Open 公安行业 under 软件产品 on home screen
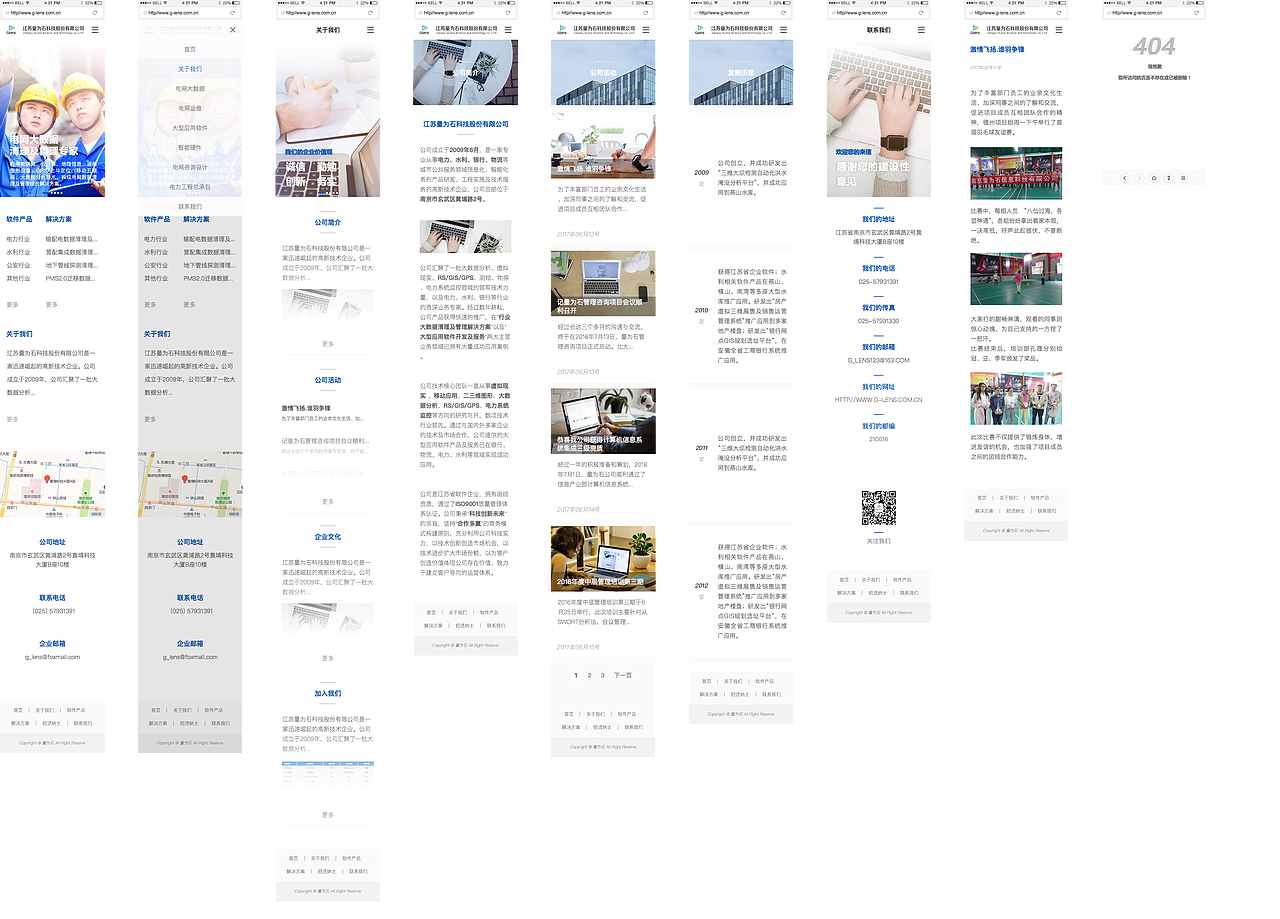This screenshot has height=919, width=1280. [18, 266]
